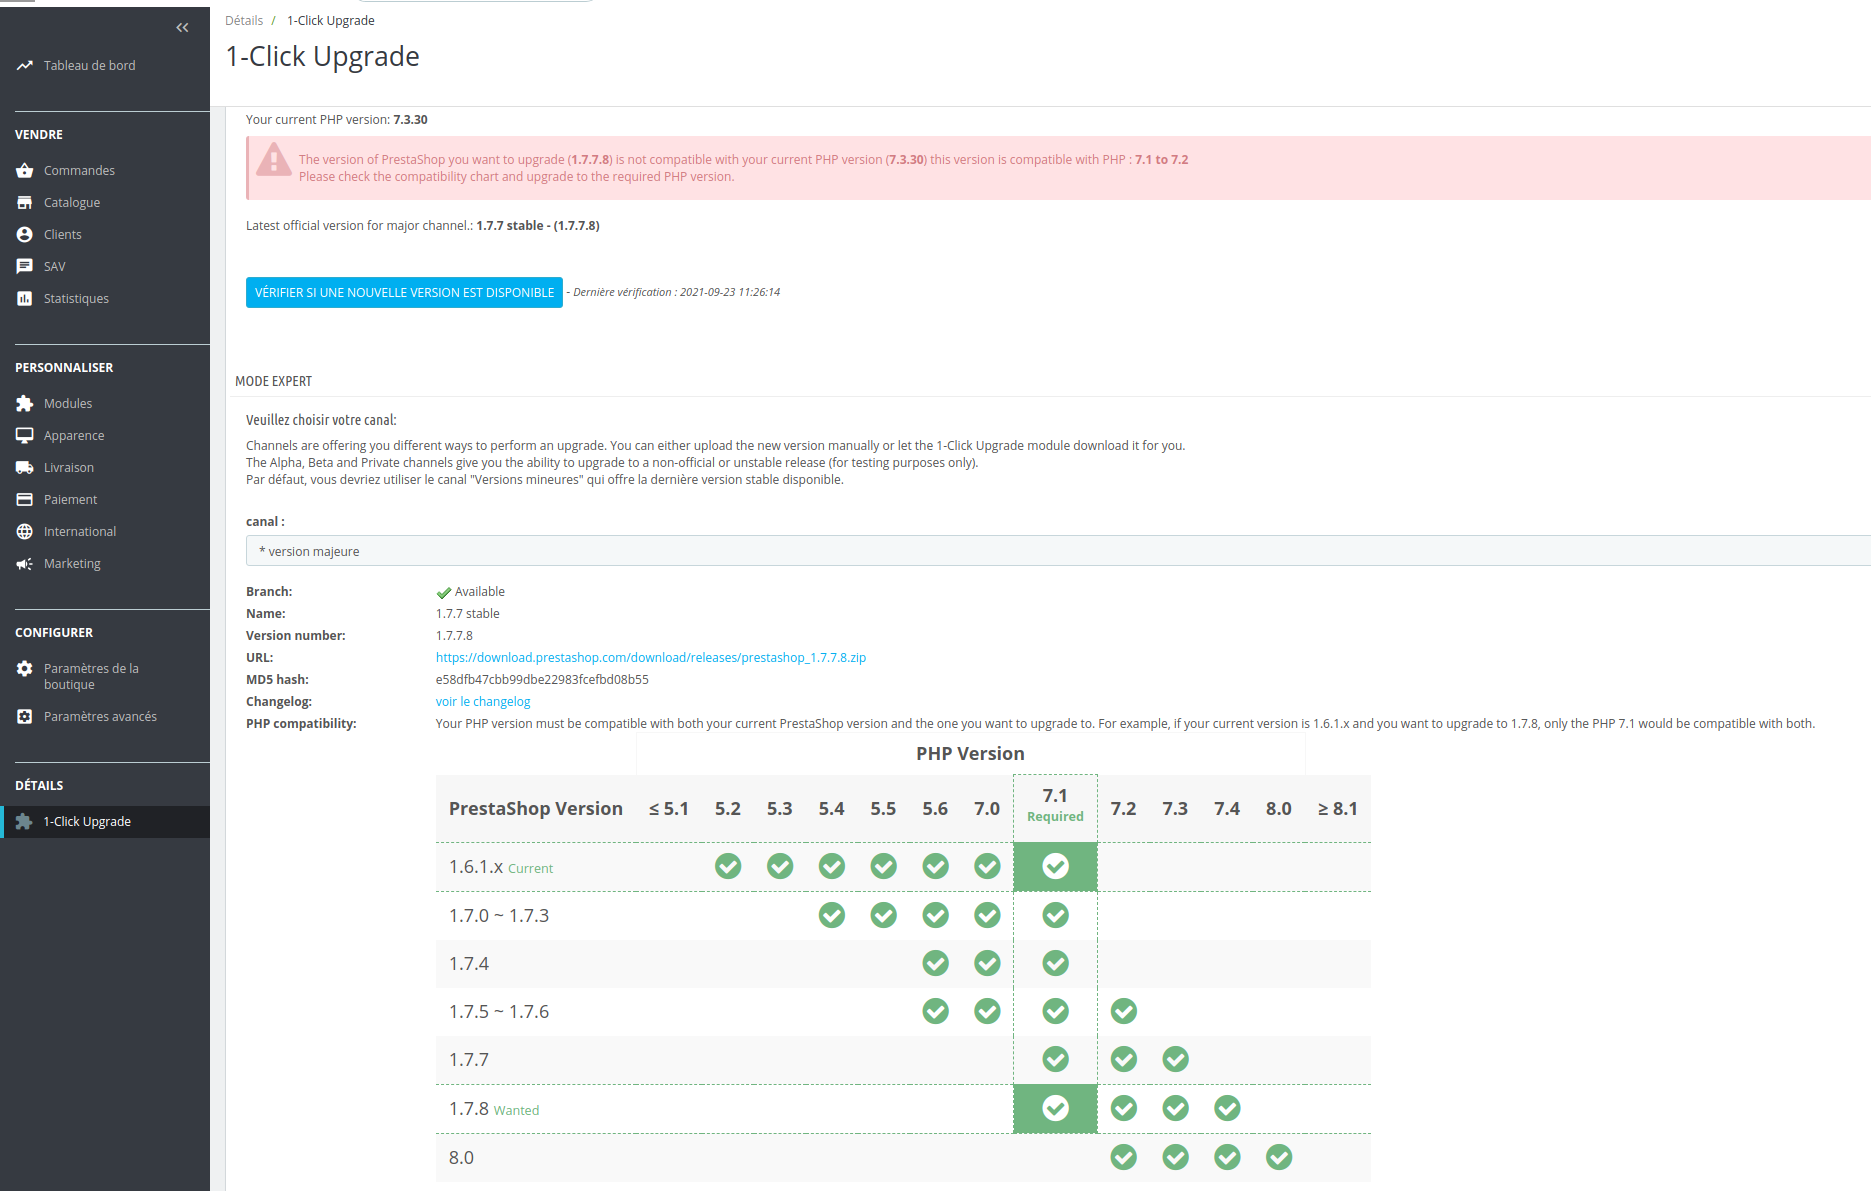Click 'Vérifier si une nouvelle version est disponible' button
1871x1191 pixels.
point(404,293)
